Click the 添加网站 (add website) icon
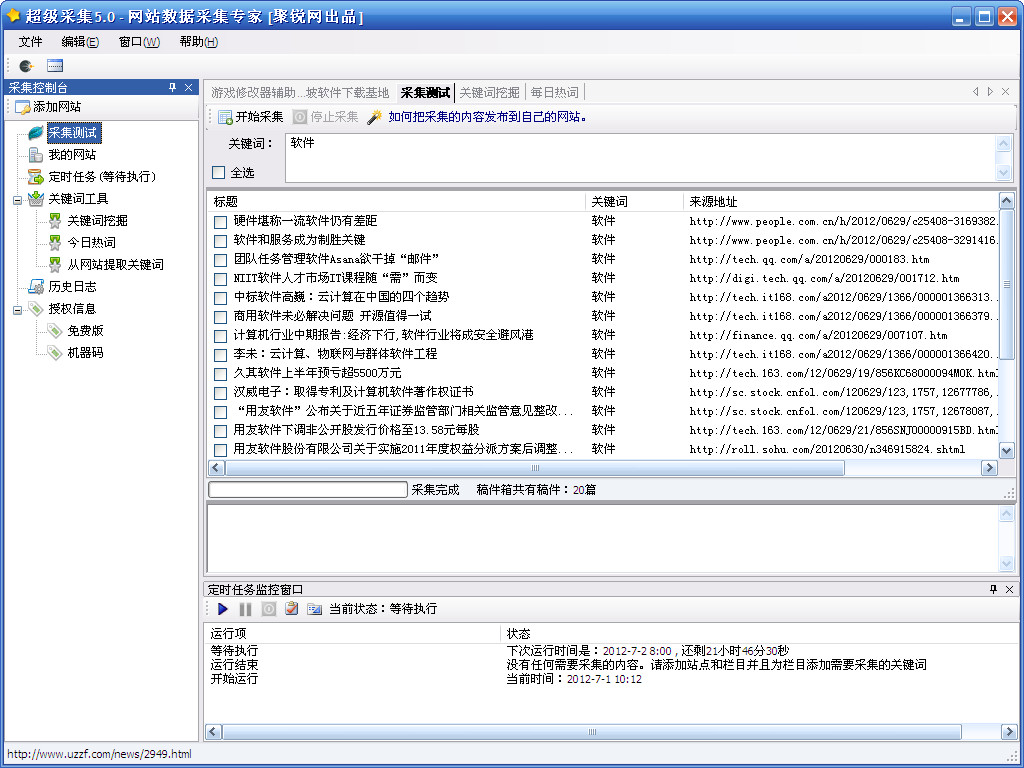 click(x=23, y=107)
